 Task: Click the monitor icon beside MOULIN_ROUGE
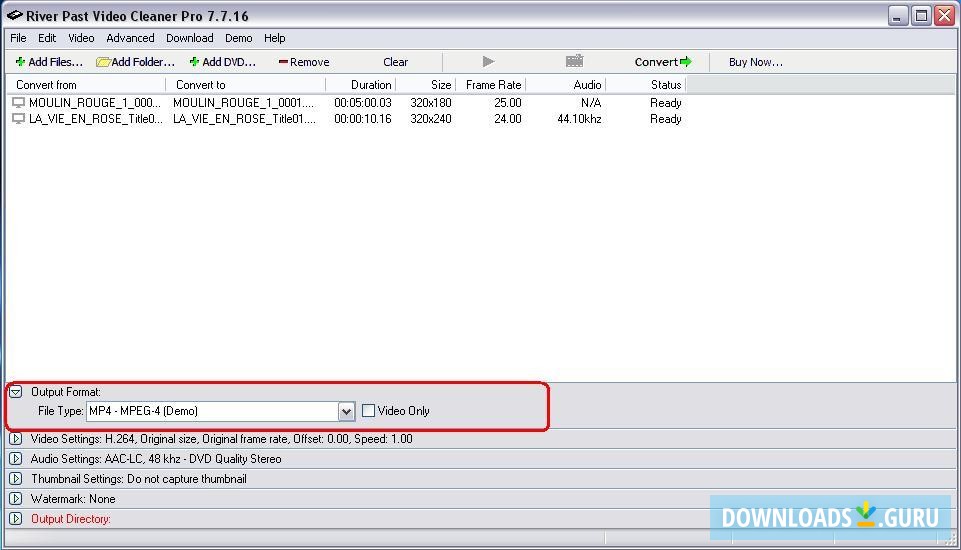(x=18, y=102)
